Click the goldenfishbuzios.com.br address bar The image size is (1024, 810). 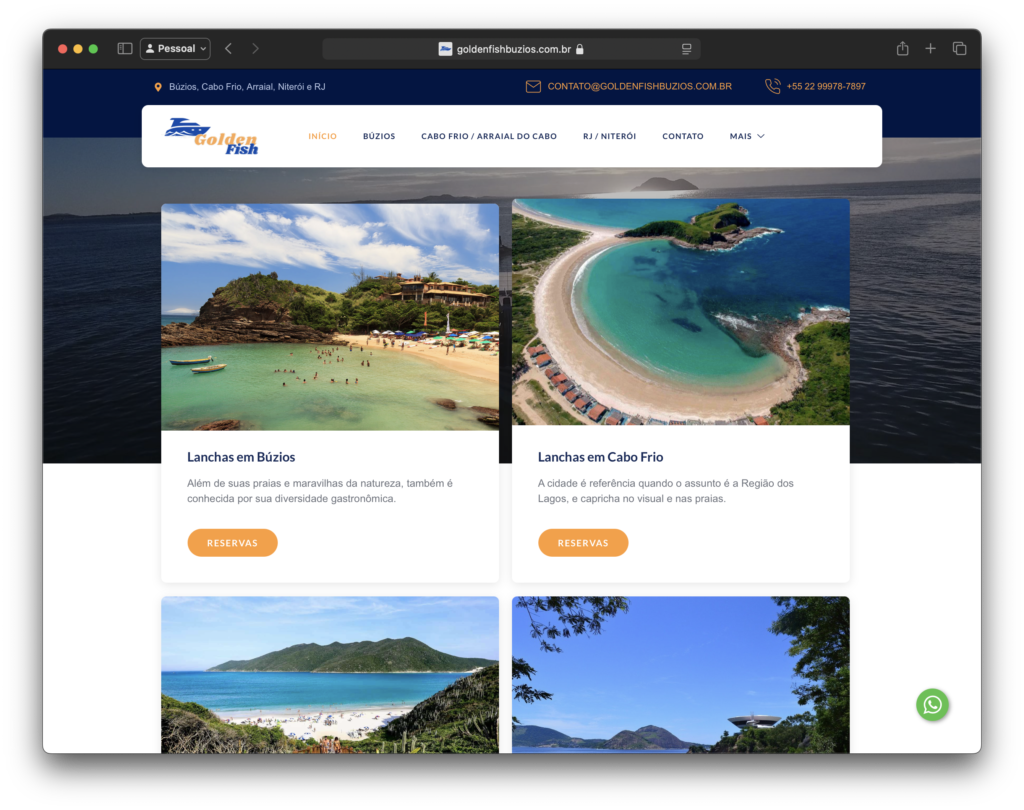coord(511,49)
